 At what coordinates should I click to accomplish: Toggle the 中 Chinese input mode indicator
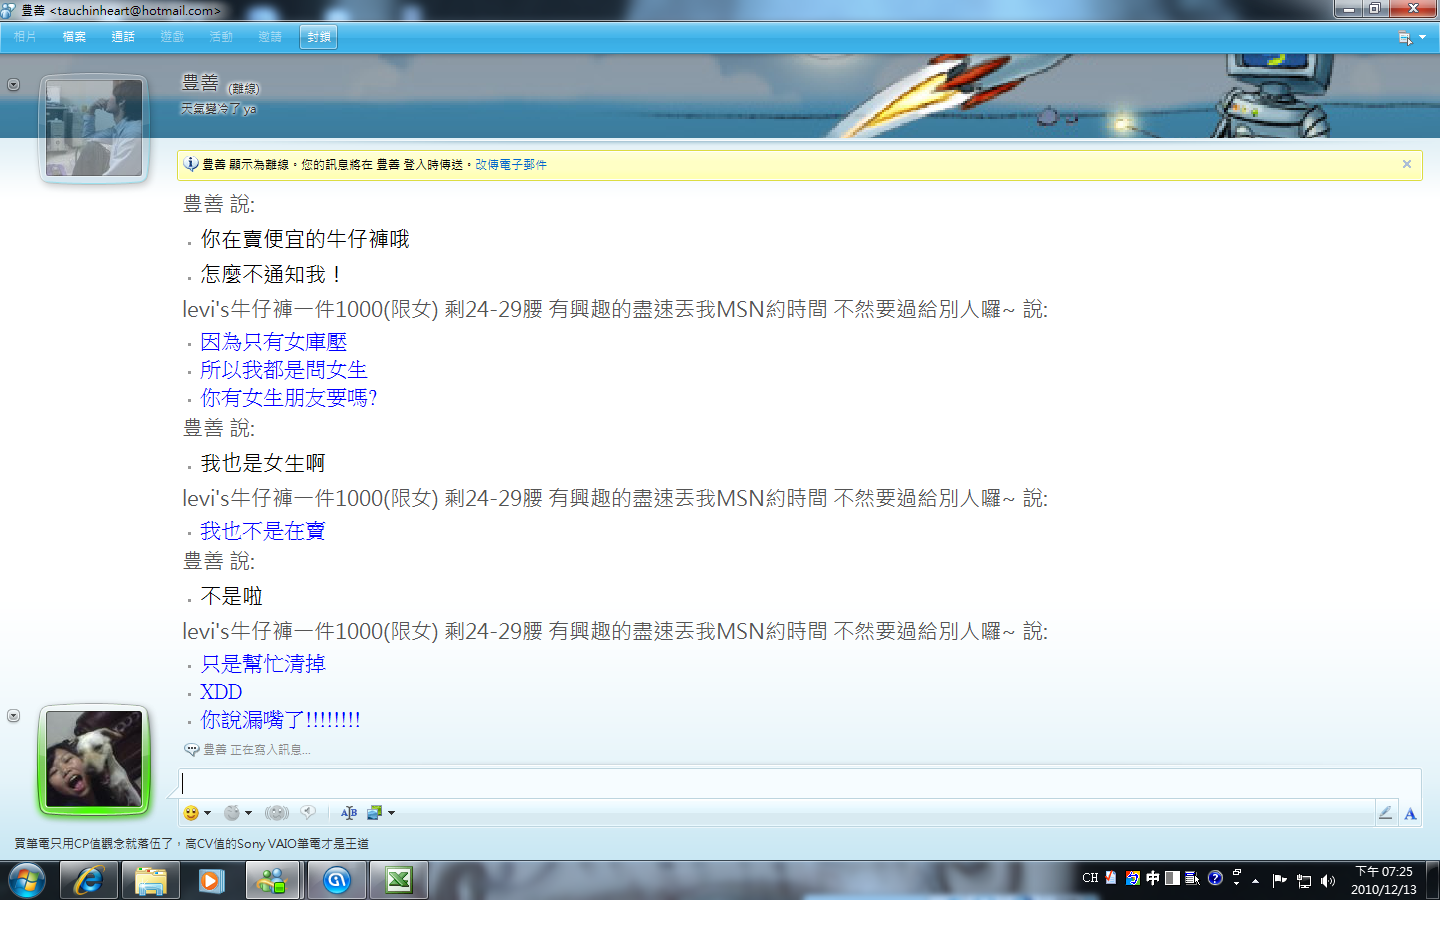[x=1153, y=878]
